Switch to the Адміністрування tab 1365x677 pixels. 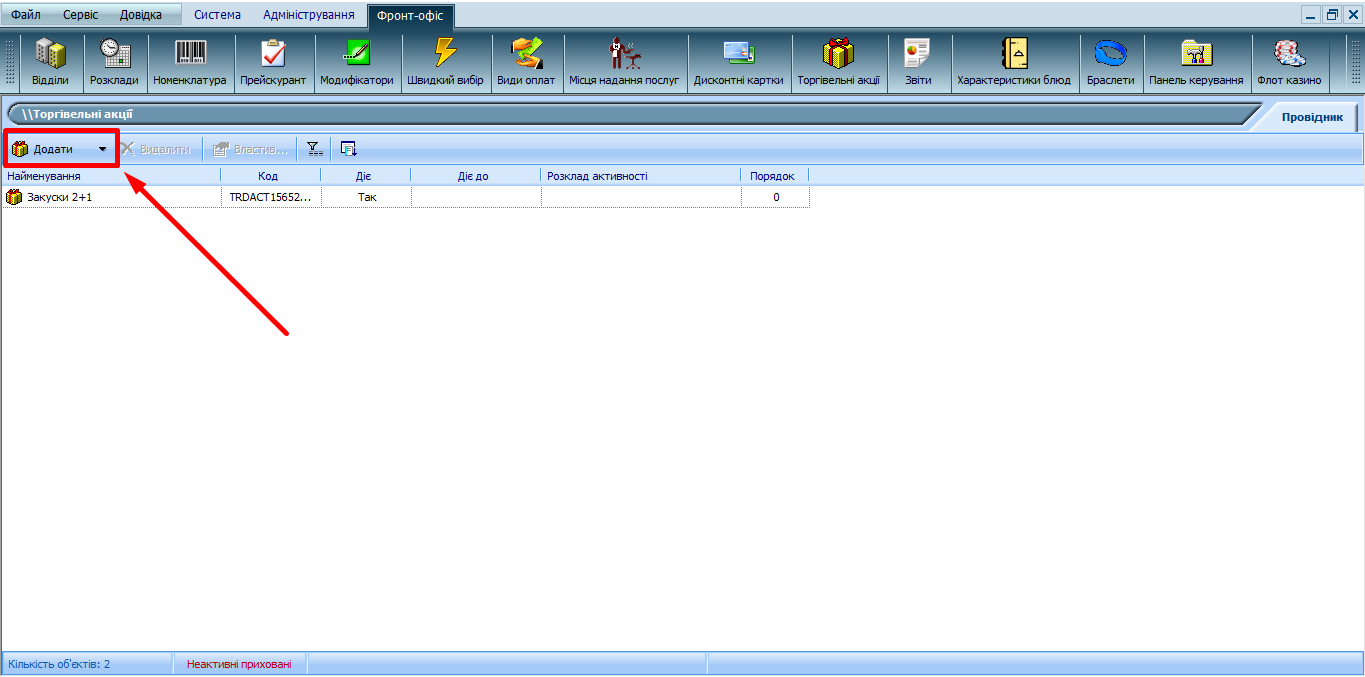pos(308,15)
